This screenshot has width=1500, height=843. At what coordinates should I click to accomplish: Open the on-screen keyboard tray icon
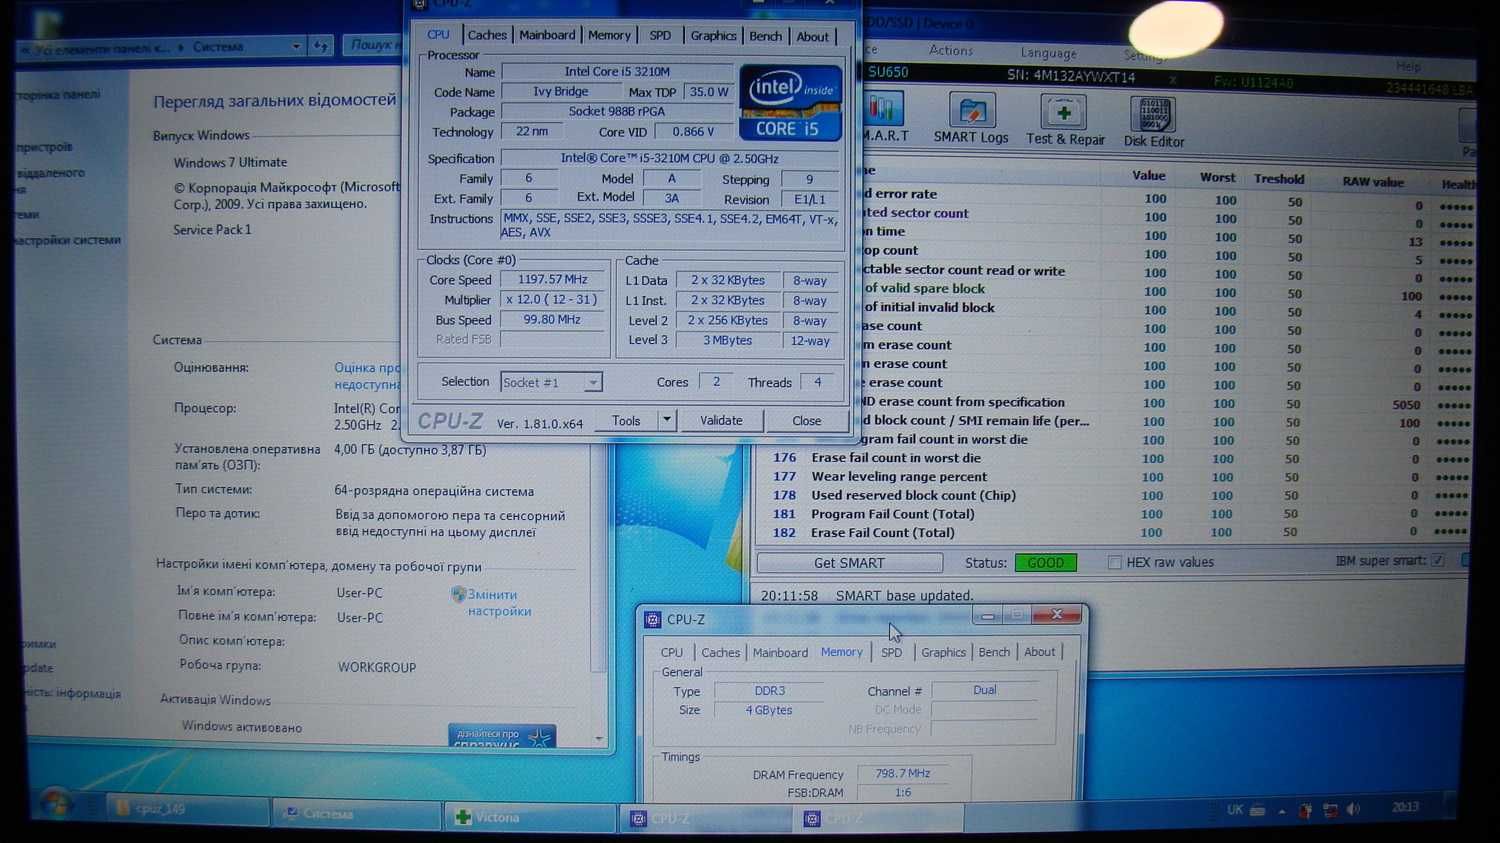pyautogui.click(x=1258, y=810)
